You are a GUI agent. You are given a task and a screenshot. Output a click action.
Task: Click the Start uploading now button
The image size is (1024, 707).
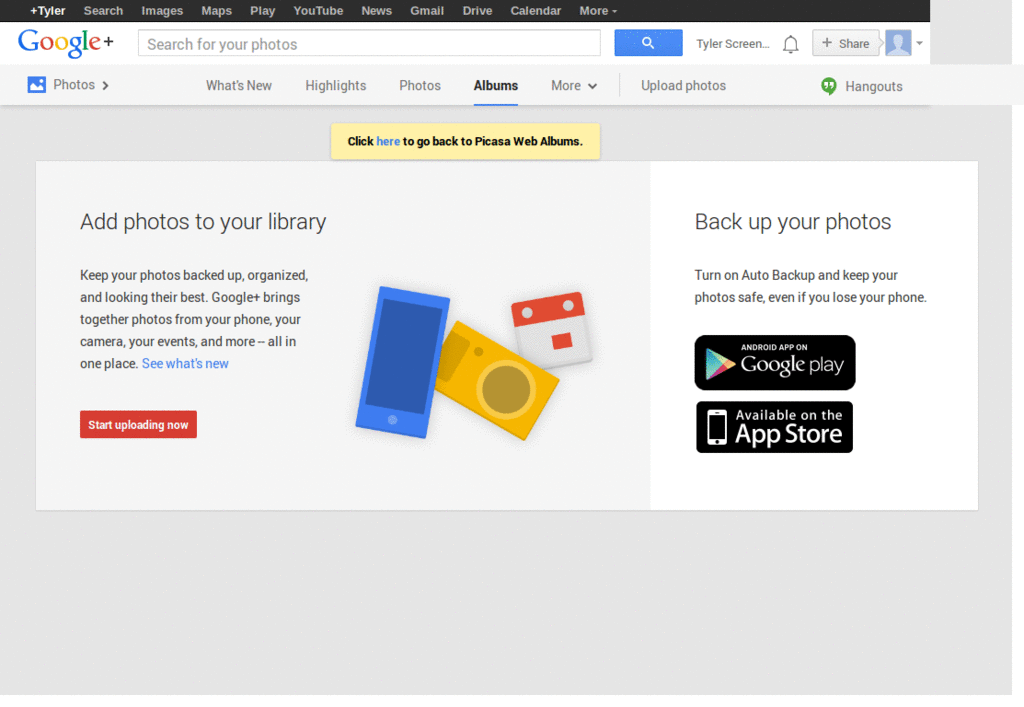tap(138, 424)
